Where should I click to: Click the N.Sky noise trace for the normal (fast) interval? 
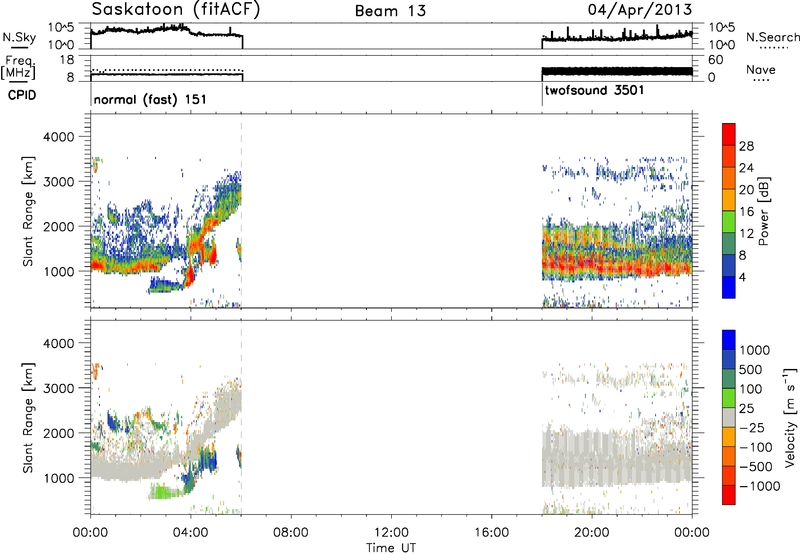coord(166,31)
